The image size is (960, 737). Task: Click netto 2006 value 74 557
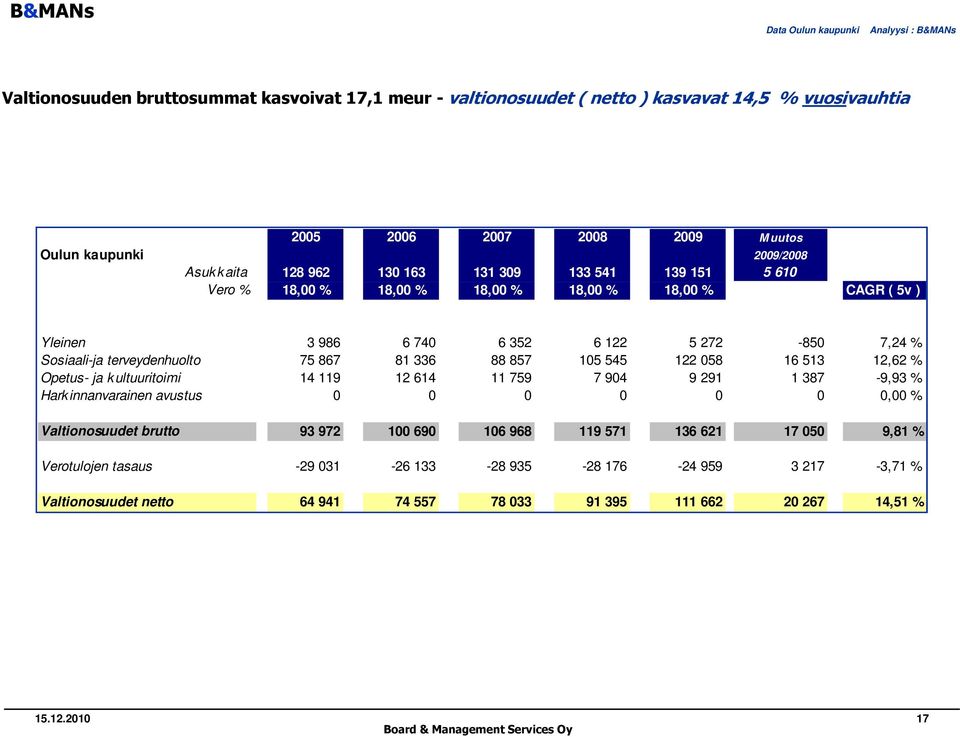415,502
